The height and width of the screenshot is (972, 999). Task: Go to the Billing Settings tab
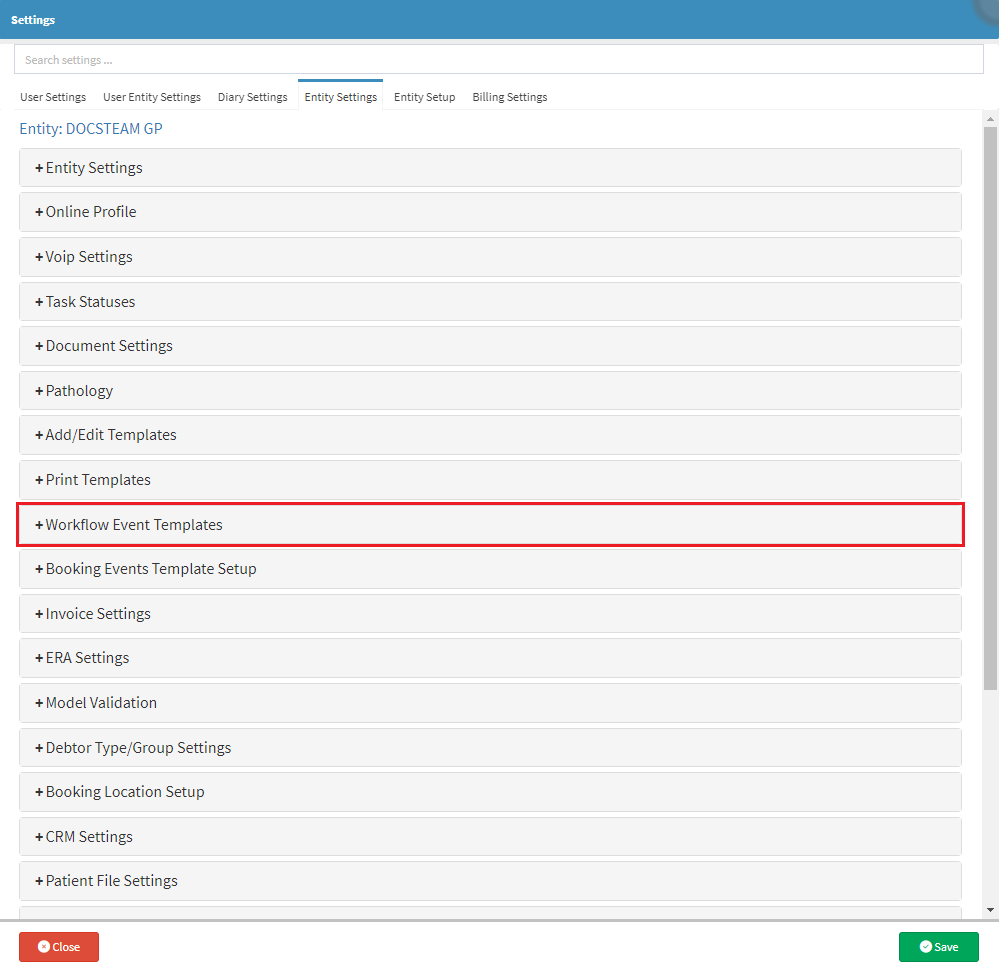click(x=510, y=97)
